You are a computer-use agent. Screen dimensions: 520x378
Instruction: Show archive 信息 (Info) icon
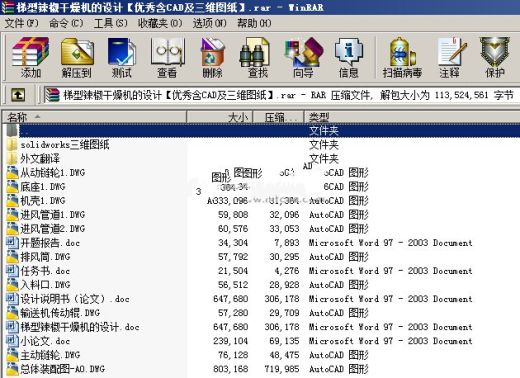349,57
